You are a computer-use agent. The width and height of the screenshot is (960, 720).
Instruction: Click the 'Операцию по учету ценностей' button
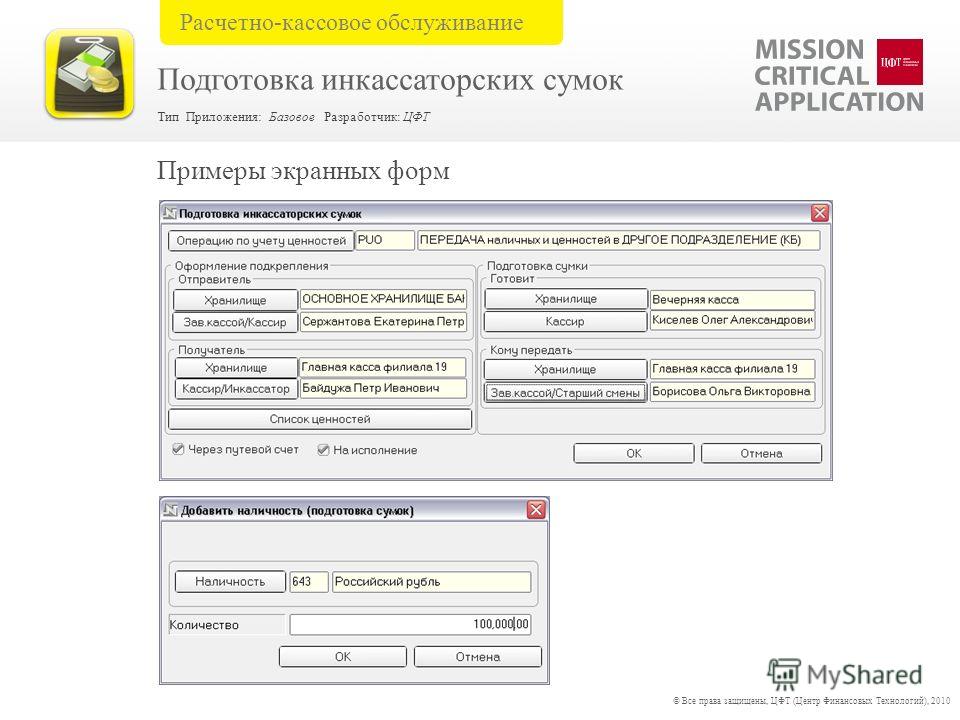click(261, 241)
